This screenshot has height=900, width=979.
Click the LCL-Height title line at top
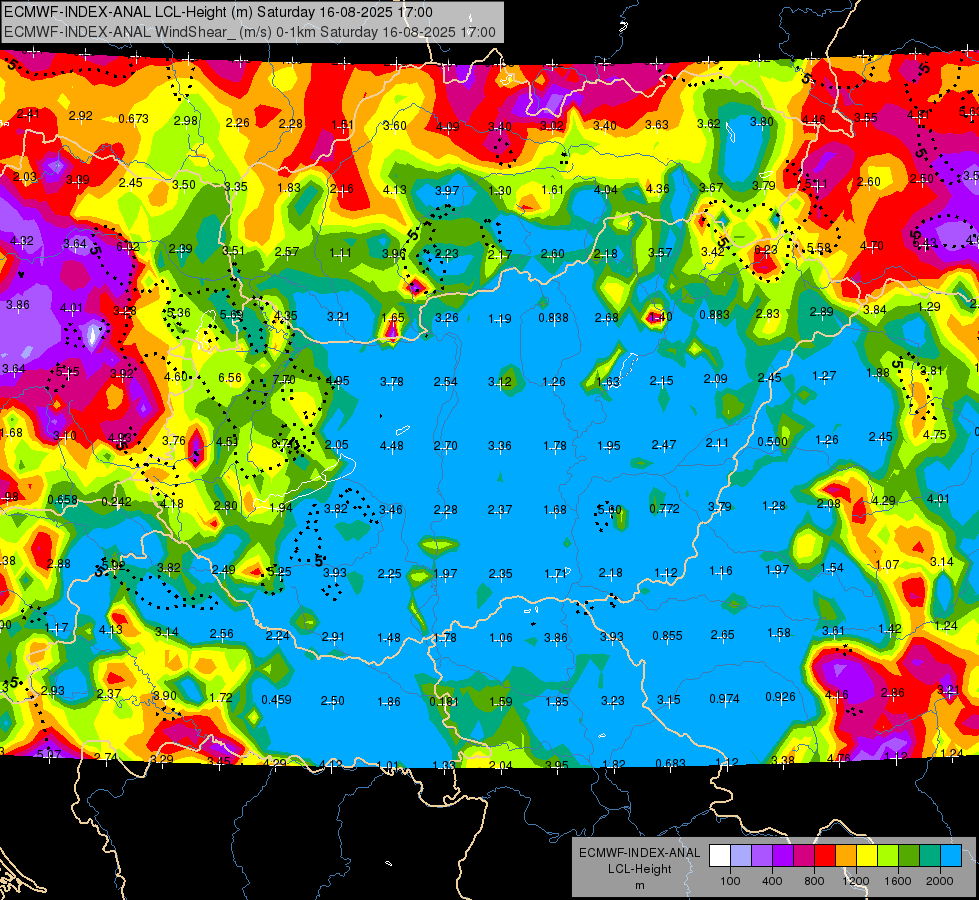(x=218, y=12)
